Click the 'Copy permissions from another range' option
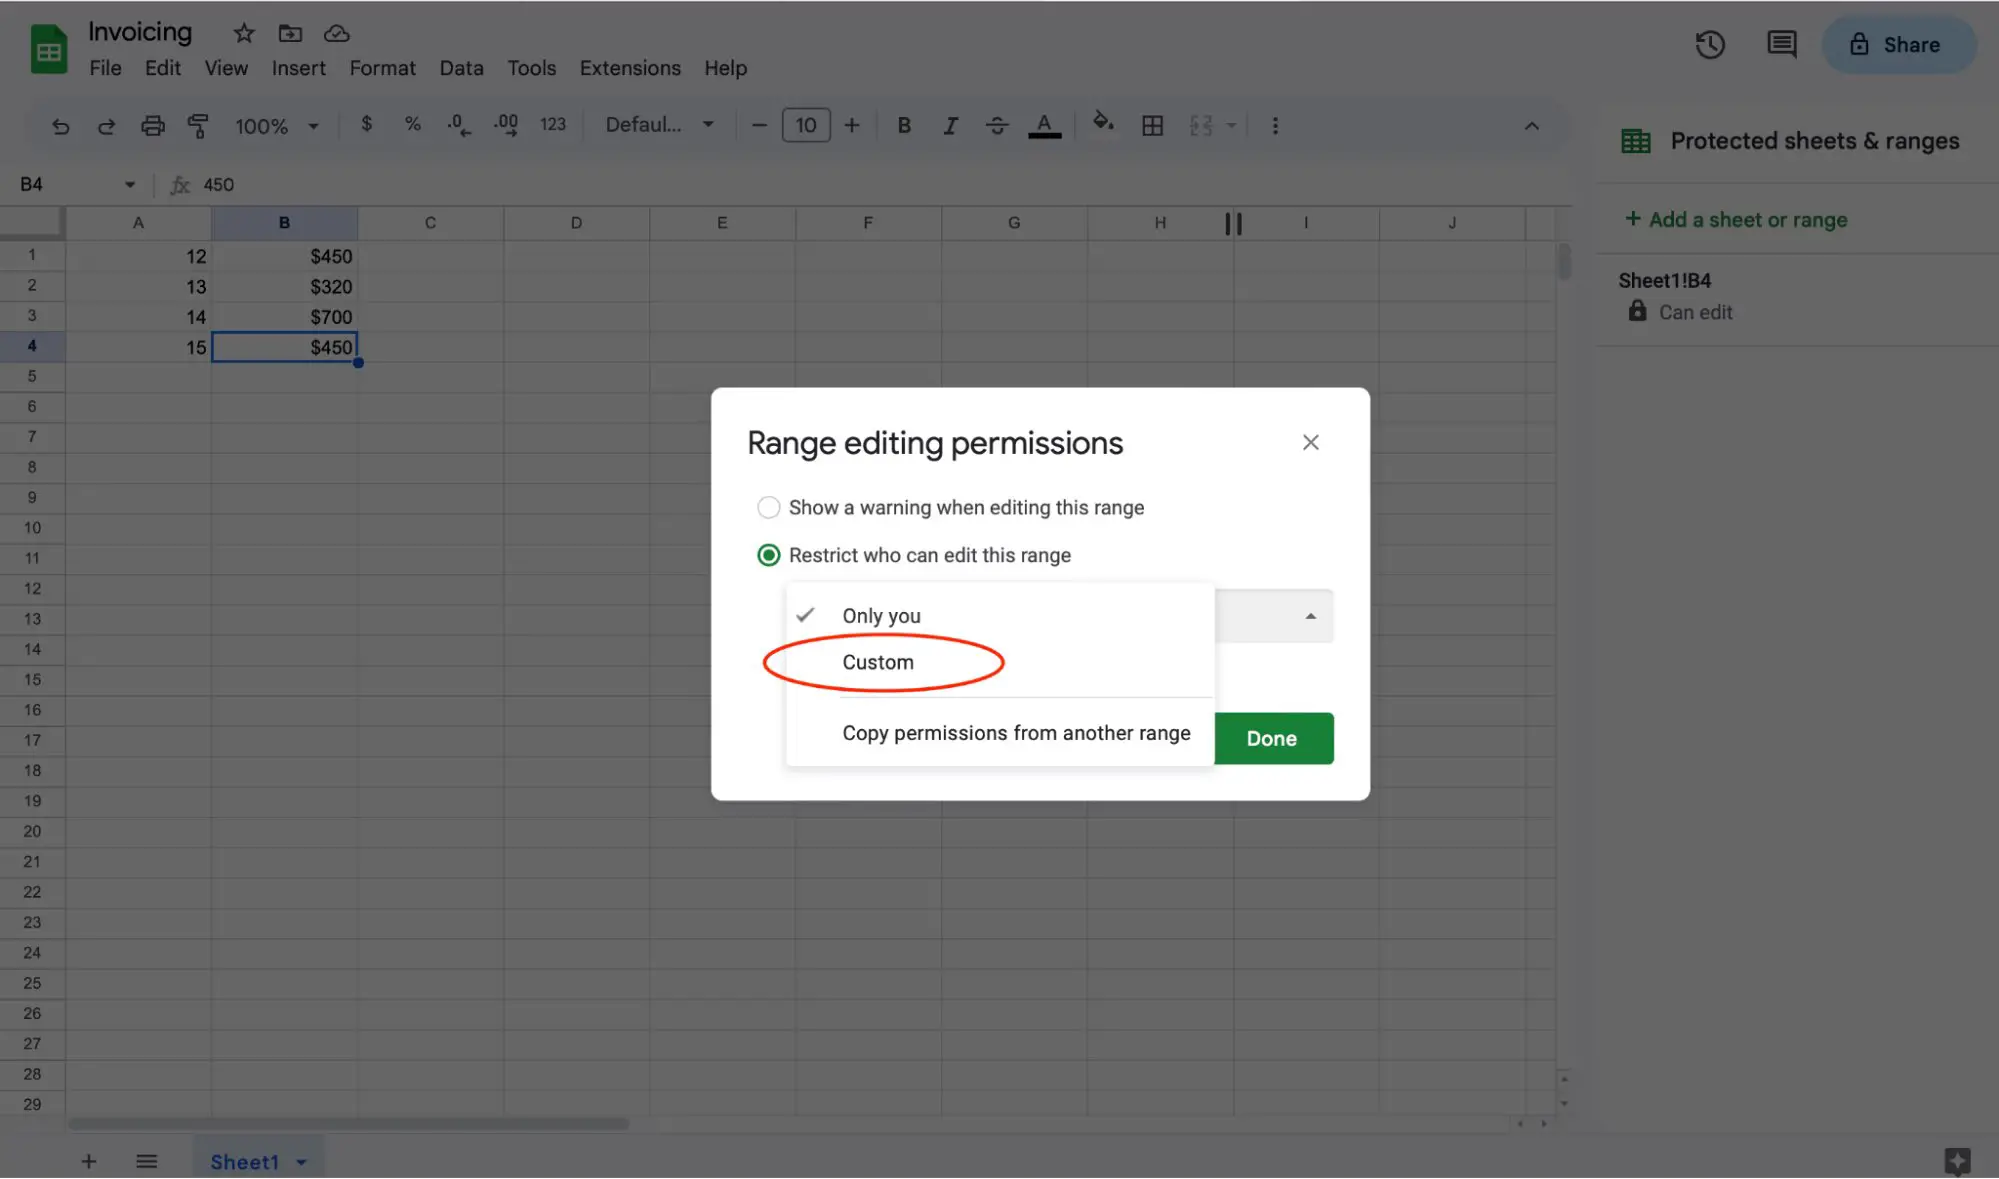The height and width of the screenshot is (1179, 1999). 1016,731
